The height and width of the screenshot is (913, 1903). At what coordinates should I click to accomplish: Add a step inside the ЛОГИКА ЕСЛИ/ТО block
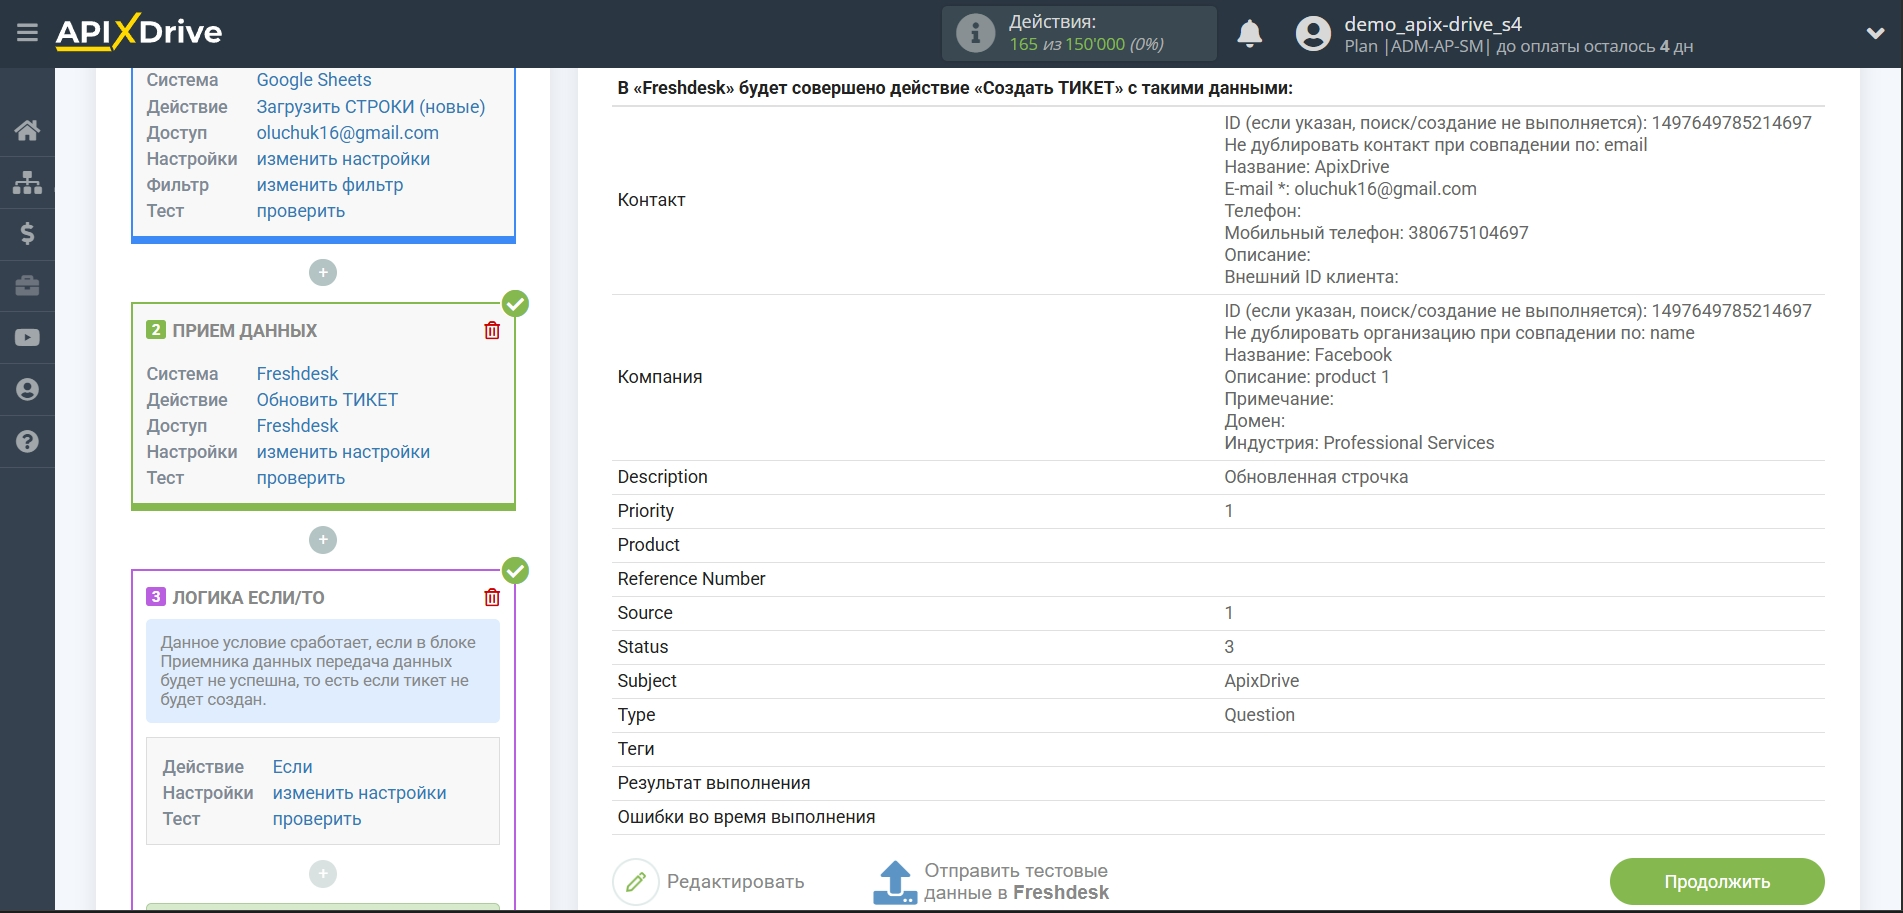(x=323, y=874)
